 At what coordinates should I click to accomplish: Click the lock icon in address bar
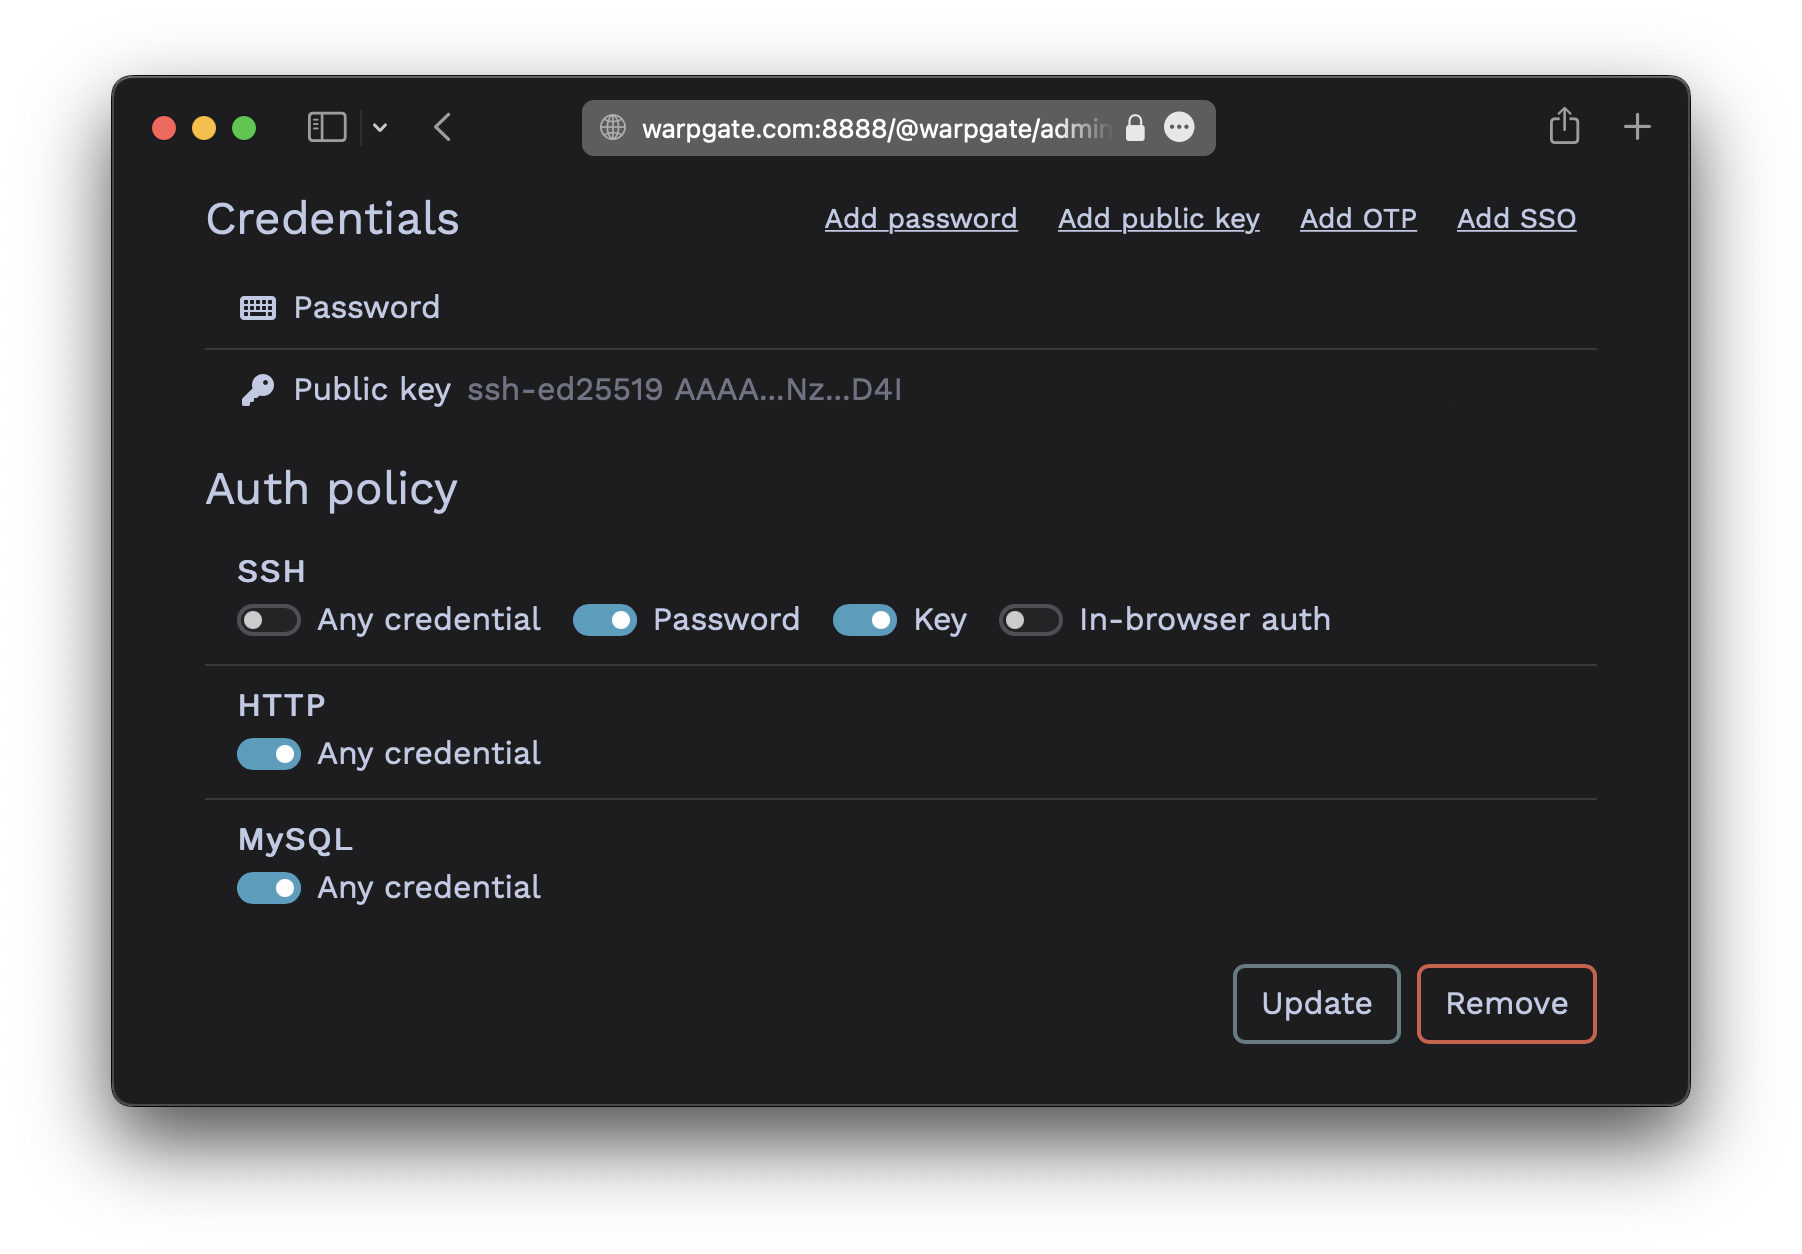pyautogui.click(x=1135, y=127)
